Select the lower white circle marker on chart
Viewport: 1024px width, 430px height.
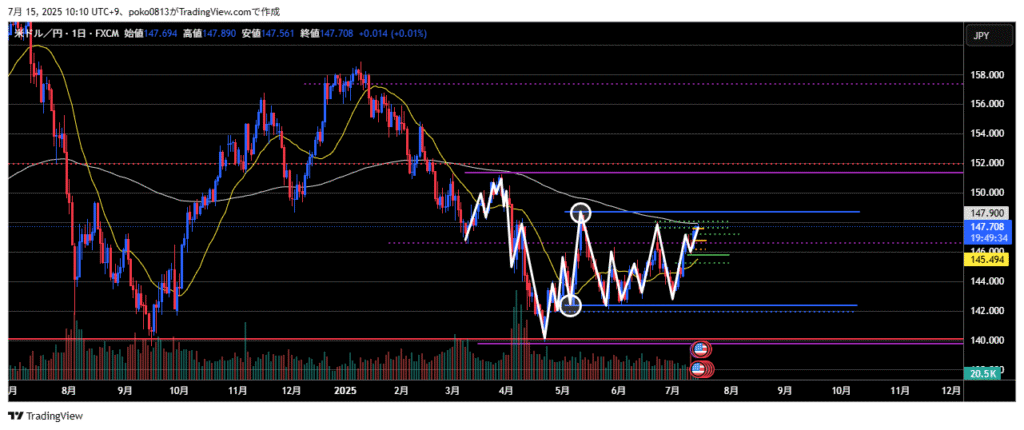click(x=571, y=306)
